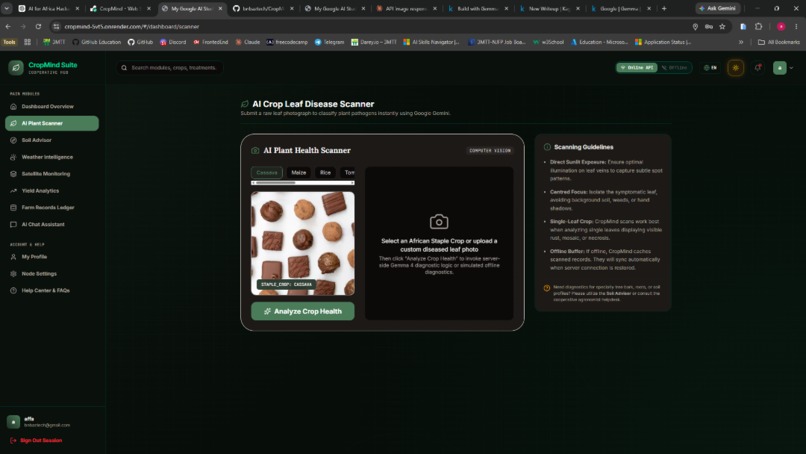
Task: Reload the page with refresh icon
Action: (38, 26)
